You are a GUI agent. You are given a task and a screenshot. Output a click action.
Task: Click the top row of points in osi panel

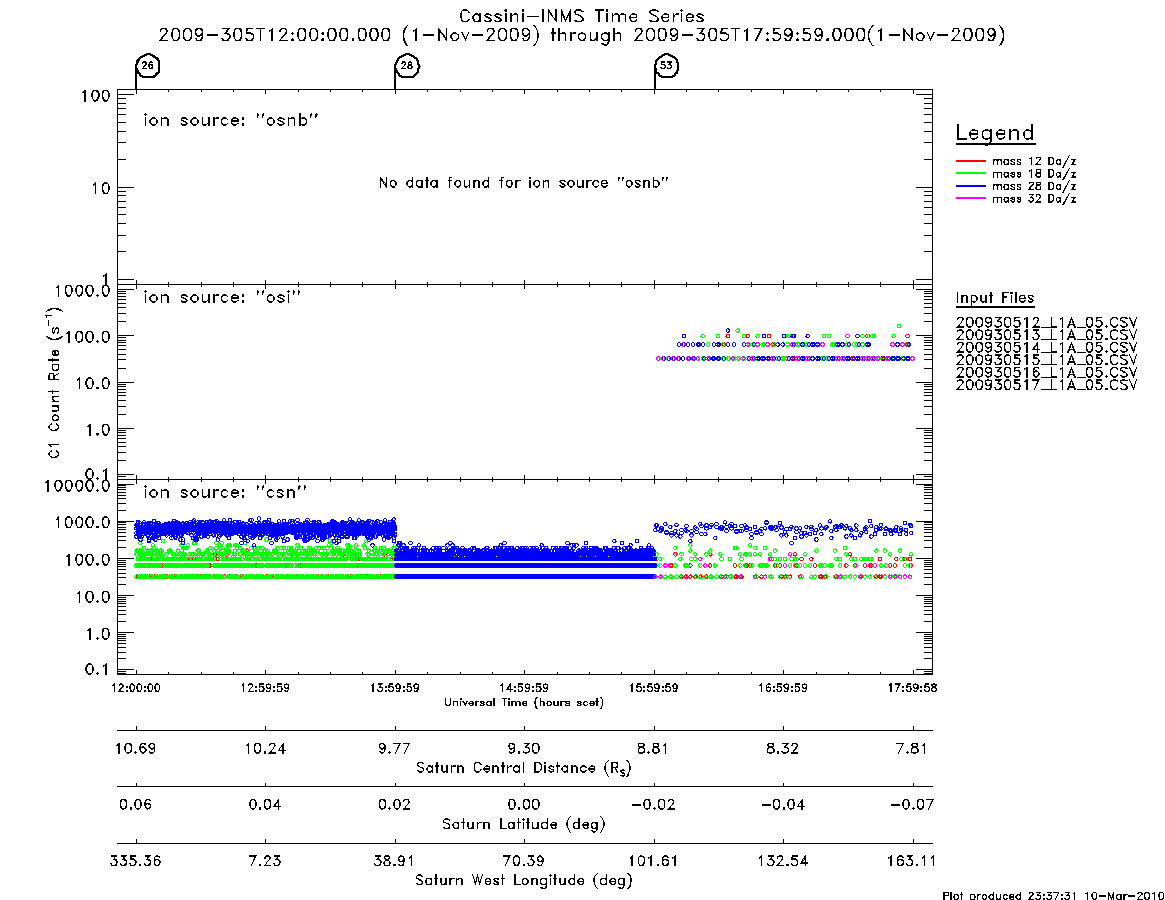coord(795,335)
